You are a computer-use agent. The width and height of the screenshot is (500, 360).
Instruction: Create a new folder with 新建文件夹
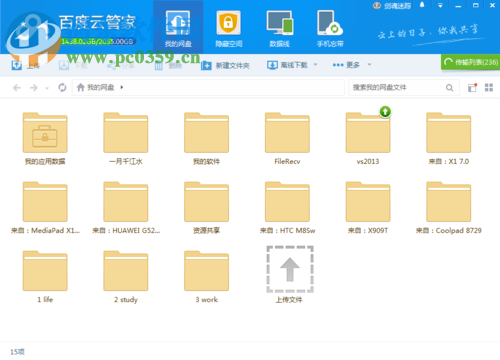225,65
